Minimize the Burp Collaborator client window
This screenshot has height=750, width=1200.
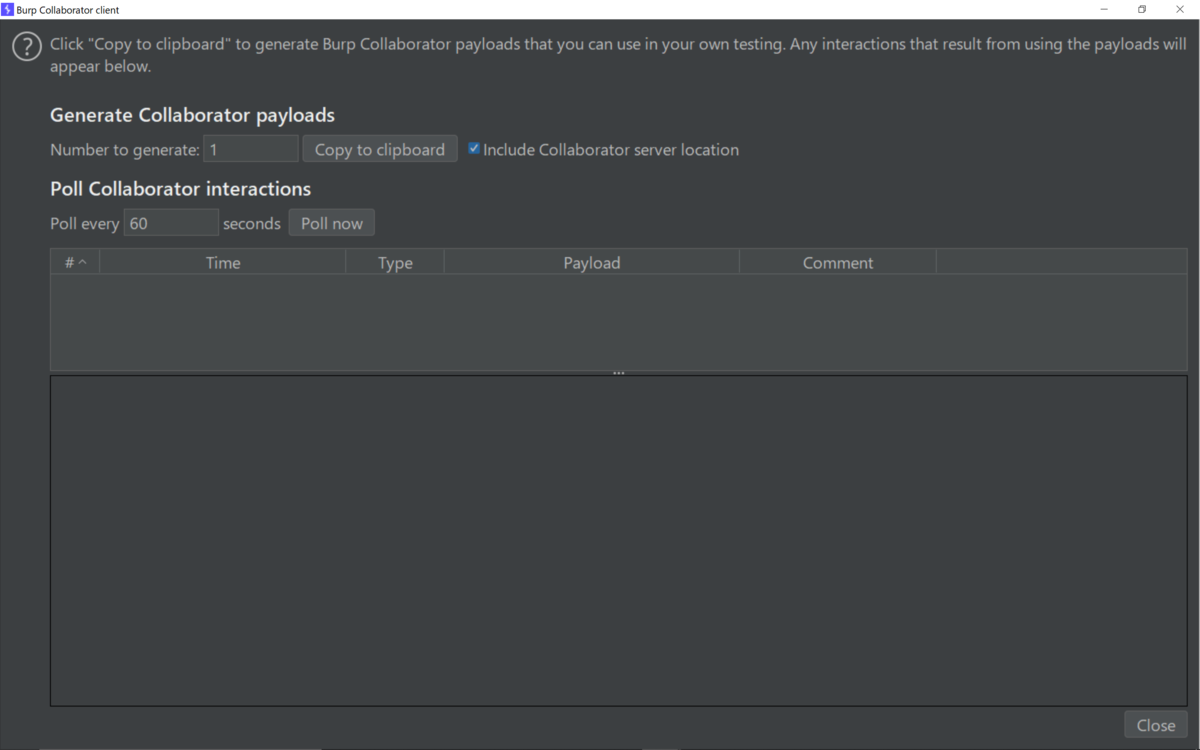pyautogui.click(x=1104, y=9)
